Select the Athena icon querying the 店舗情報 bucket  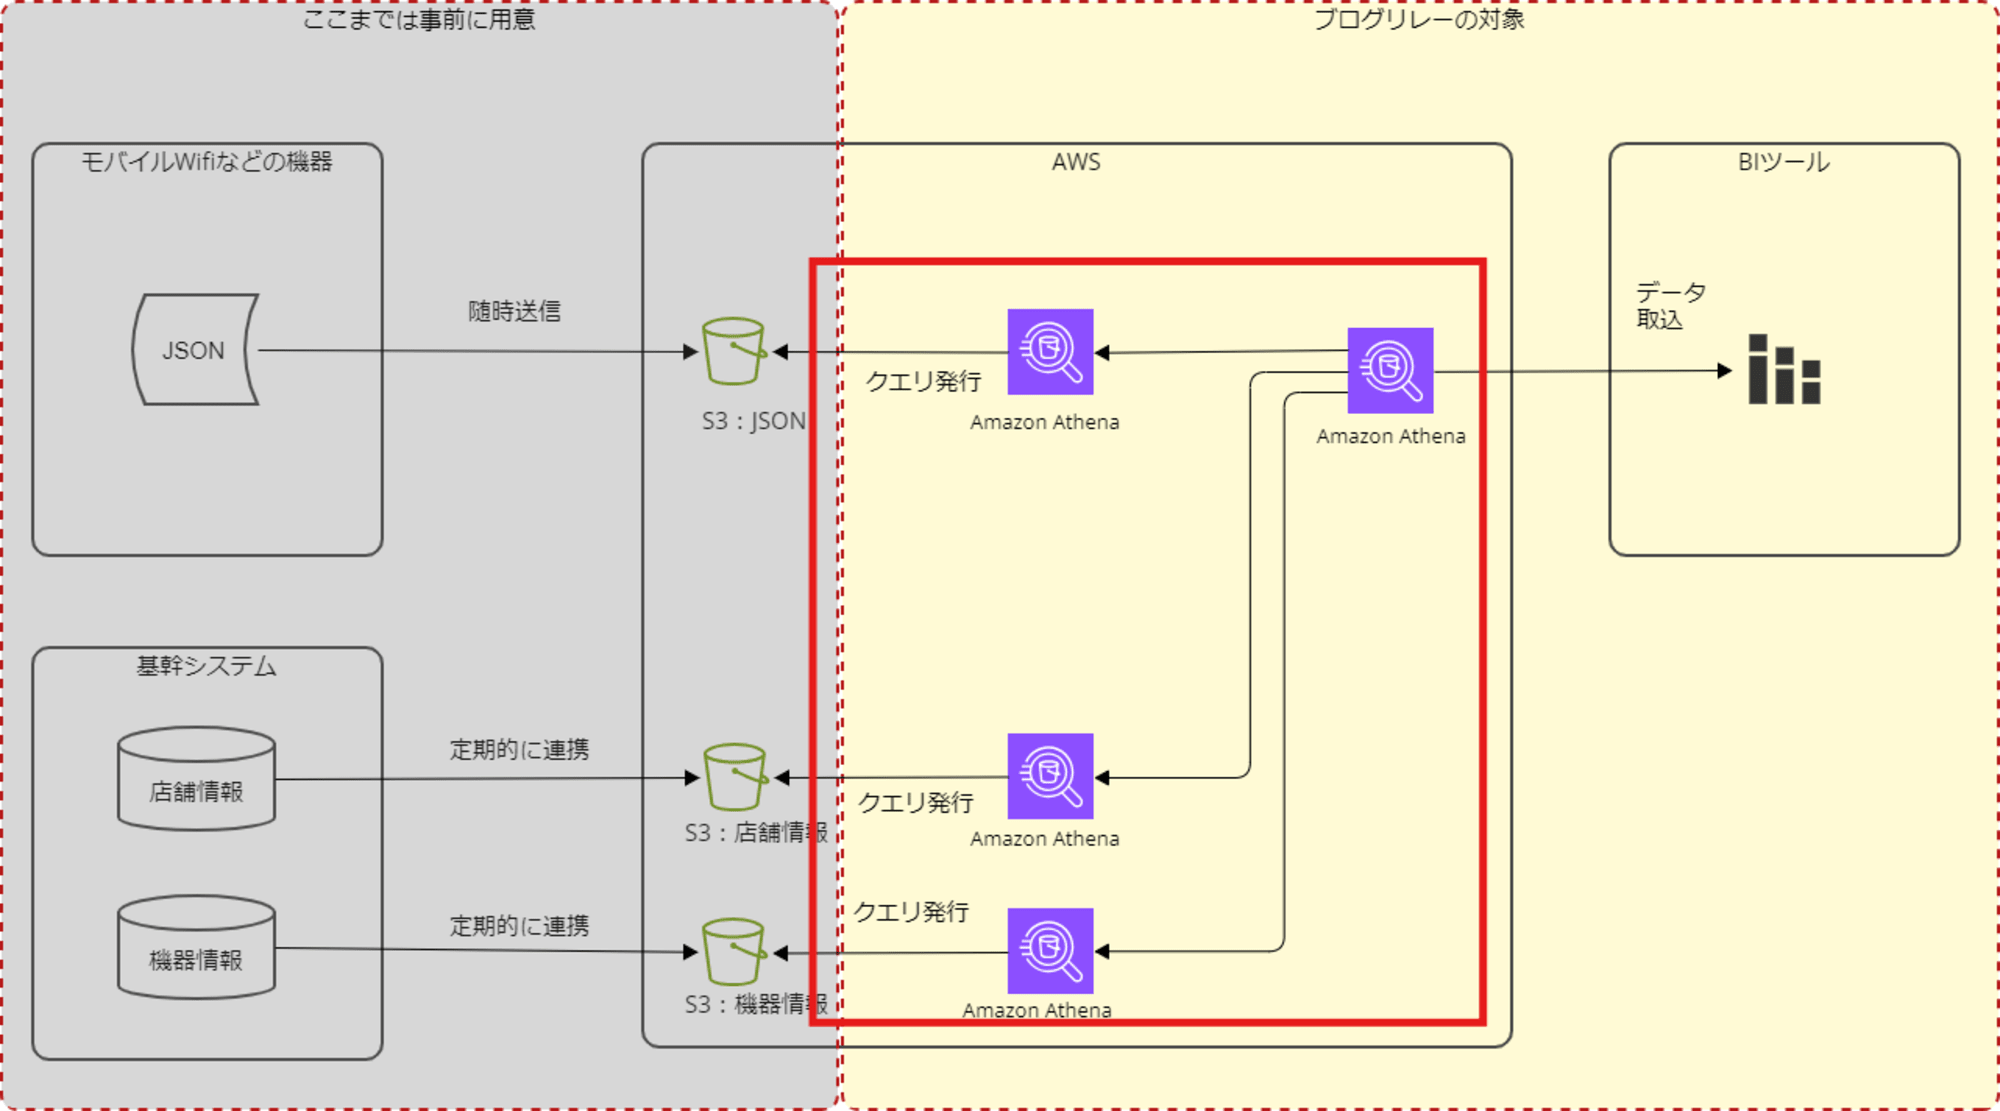pos(1050,776)
